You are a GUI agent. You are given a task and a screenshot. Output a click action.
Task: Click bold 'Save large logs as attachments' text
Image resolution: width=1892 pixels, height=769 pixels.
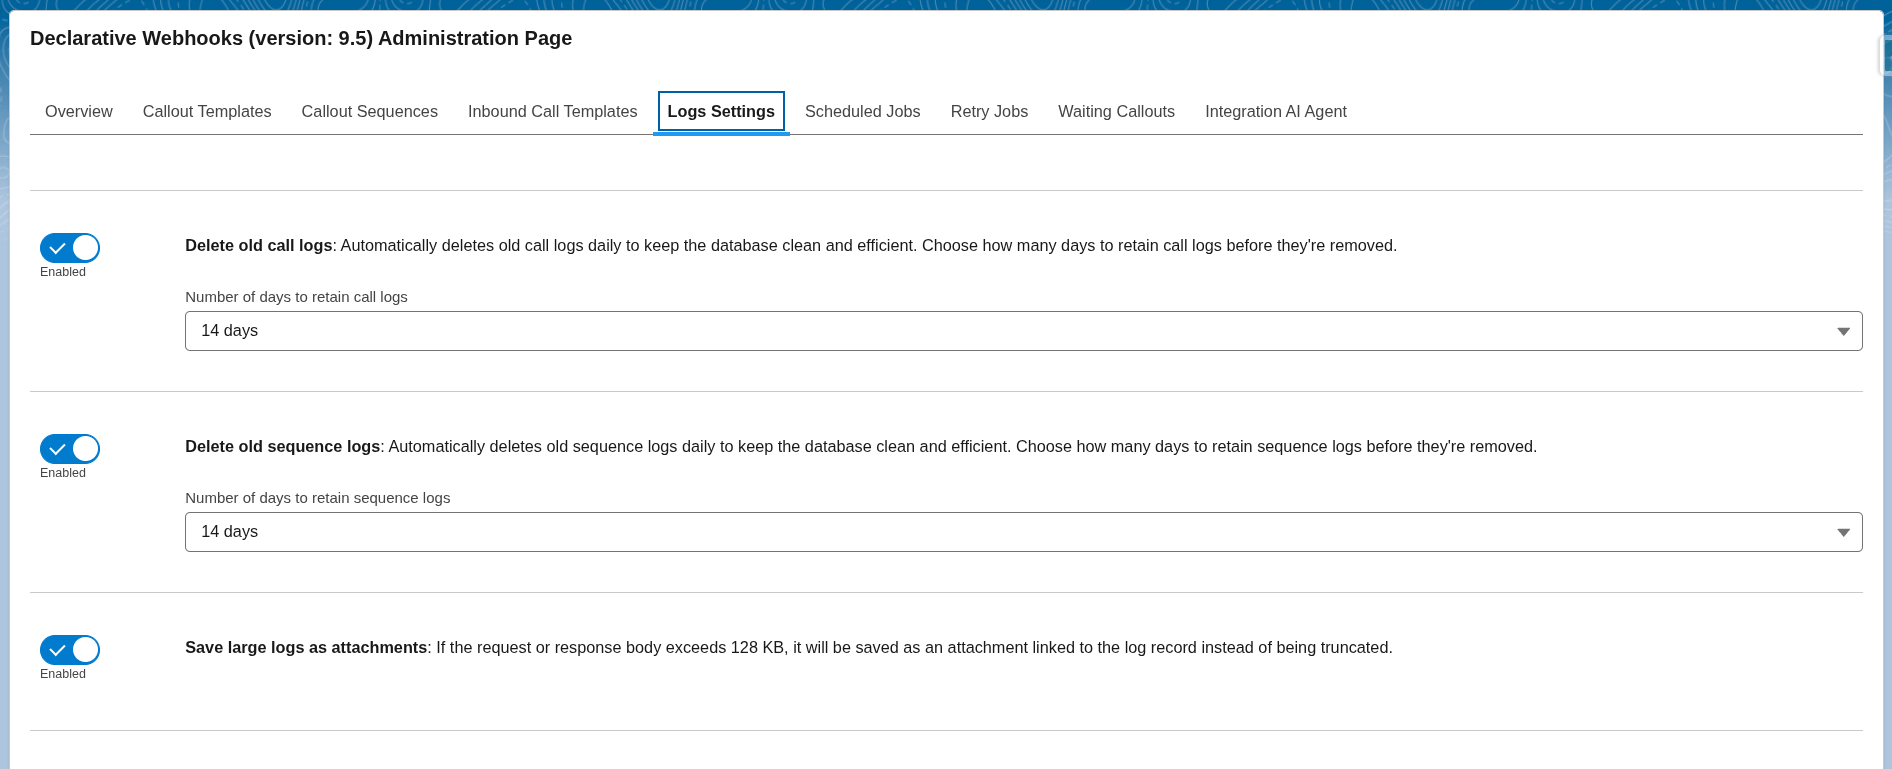pos(305,648)
